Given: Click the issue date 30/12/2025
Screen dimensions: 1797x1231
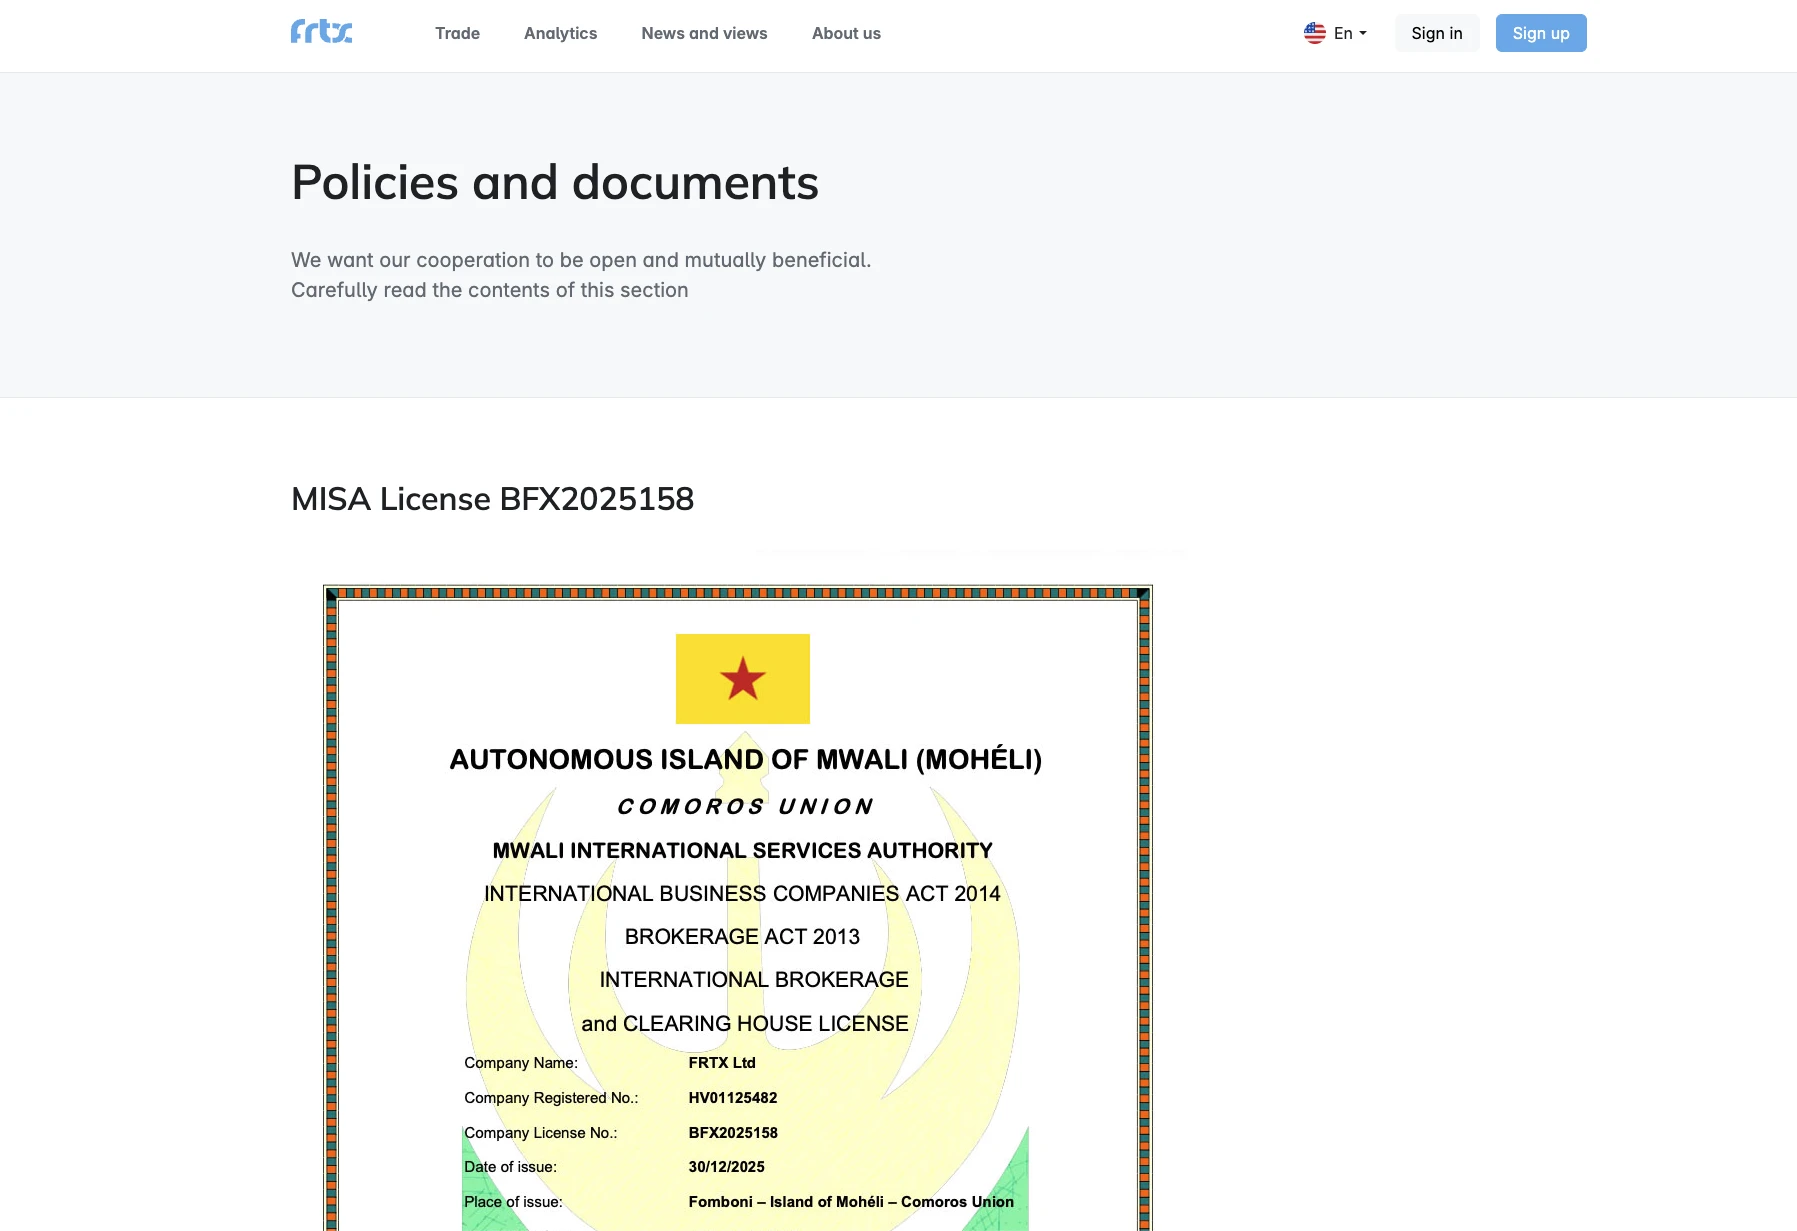Looking at the screenshot, I should 726,1167.
